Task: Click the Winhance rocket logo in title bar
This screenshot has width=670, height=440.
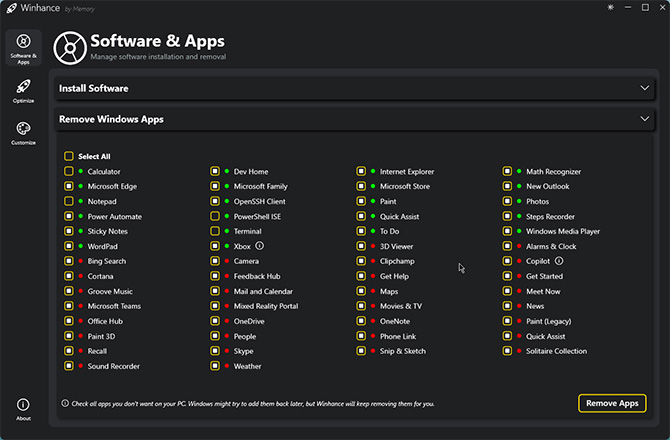Action: pyautogui.click(x=12, y=8)
